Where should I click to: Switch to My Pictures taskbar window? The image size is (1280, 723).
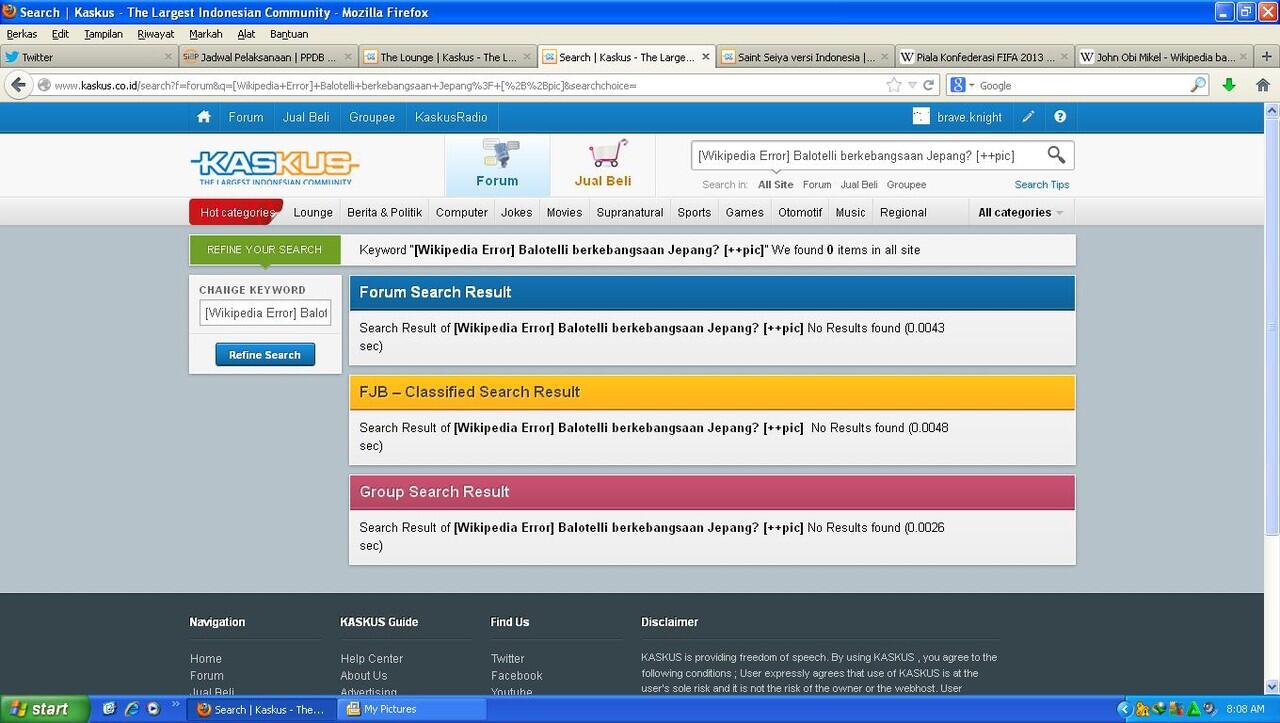tap(411, 709)
